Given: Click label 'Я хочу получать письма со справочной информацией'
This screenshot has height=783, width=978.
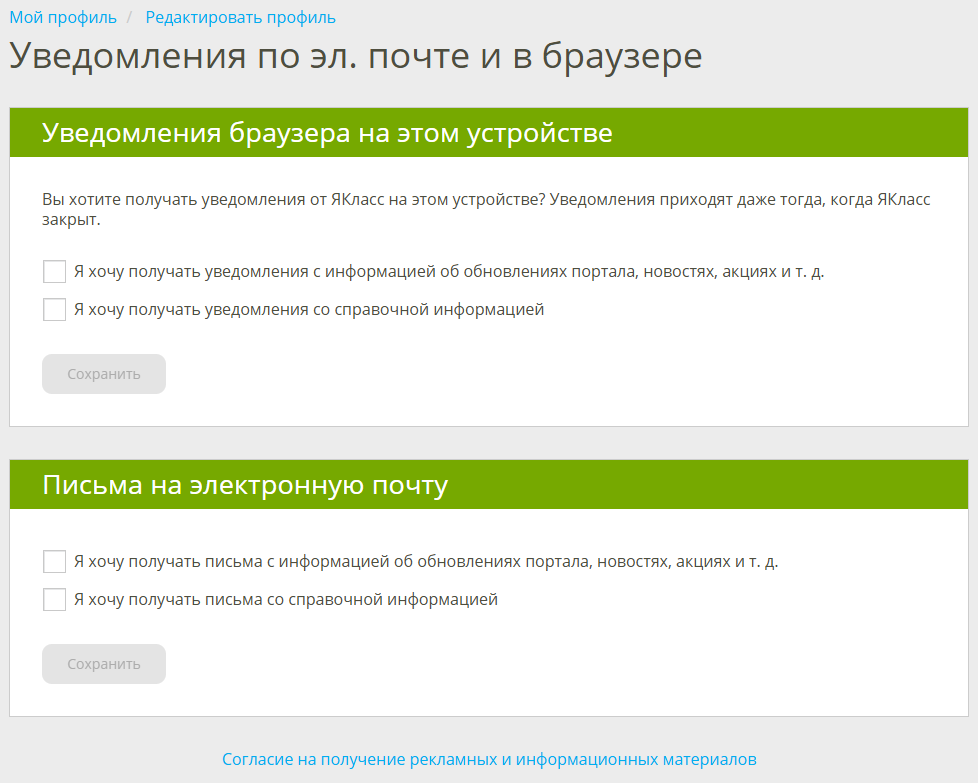Looking at the screenshot, I should click(x=286, y=600).
